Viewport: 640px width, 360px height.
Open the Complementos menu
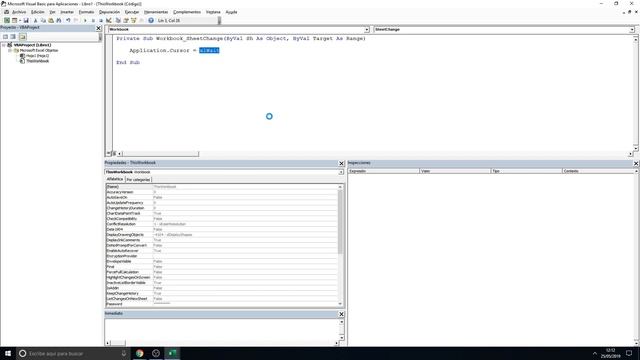[187, 12]
